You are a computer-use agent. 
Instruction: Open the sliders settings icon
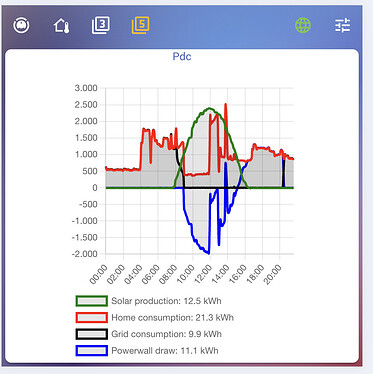tap(343, 25)
